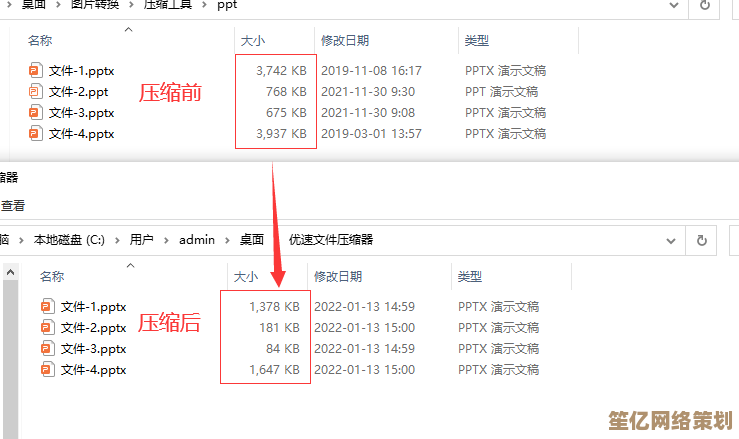Click date 2021-11-30 9:08
739x439 pixels.
[368, 113]
